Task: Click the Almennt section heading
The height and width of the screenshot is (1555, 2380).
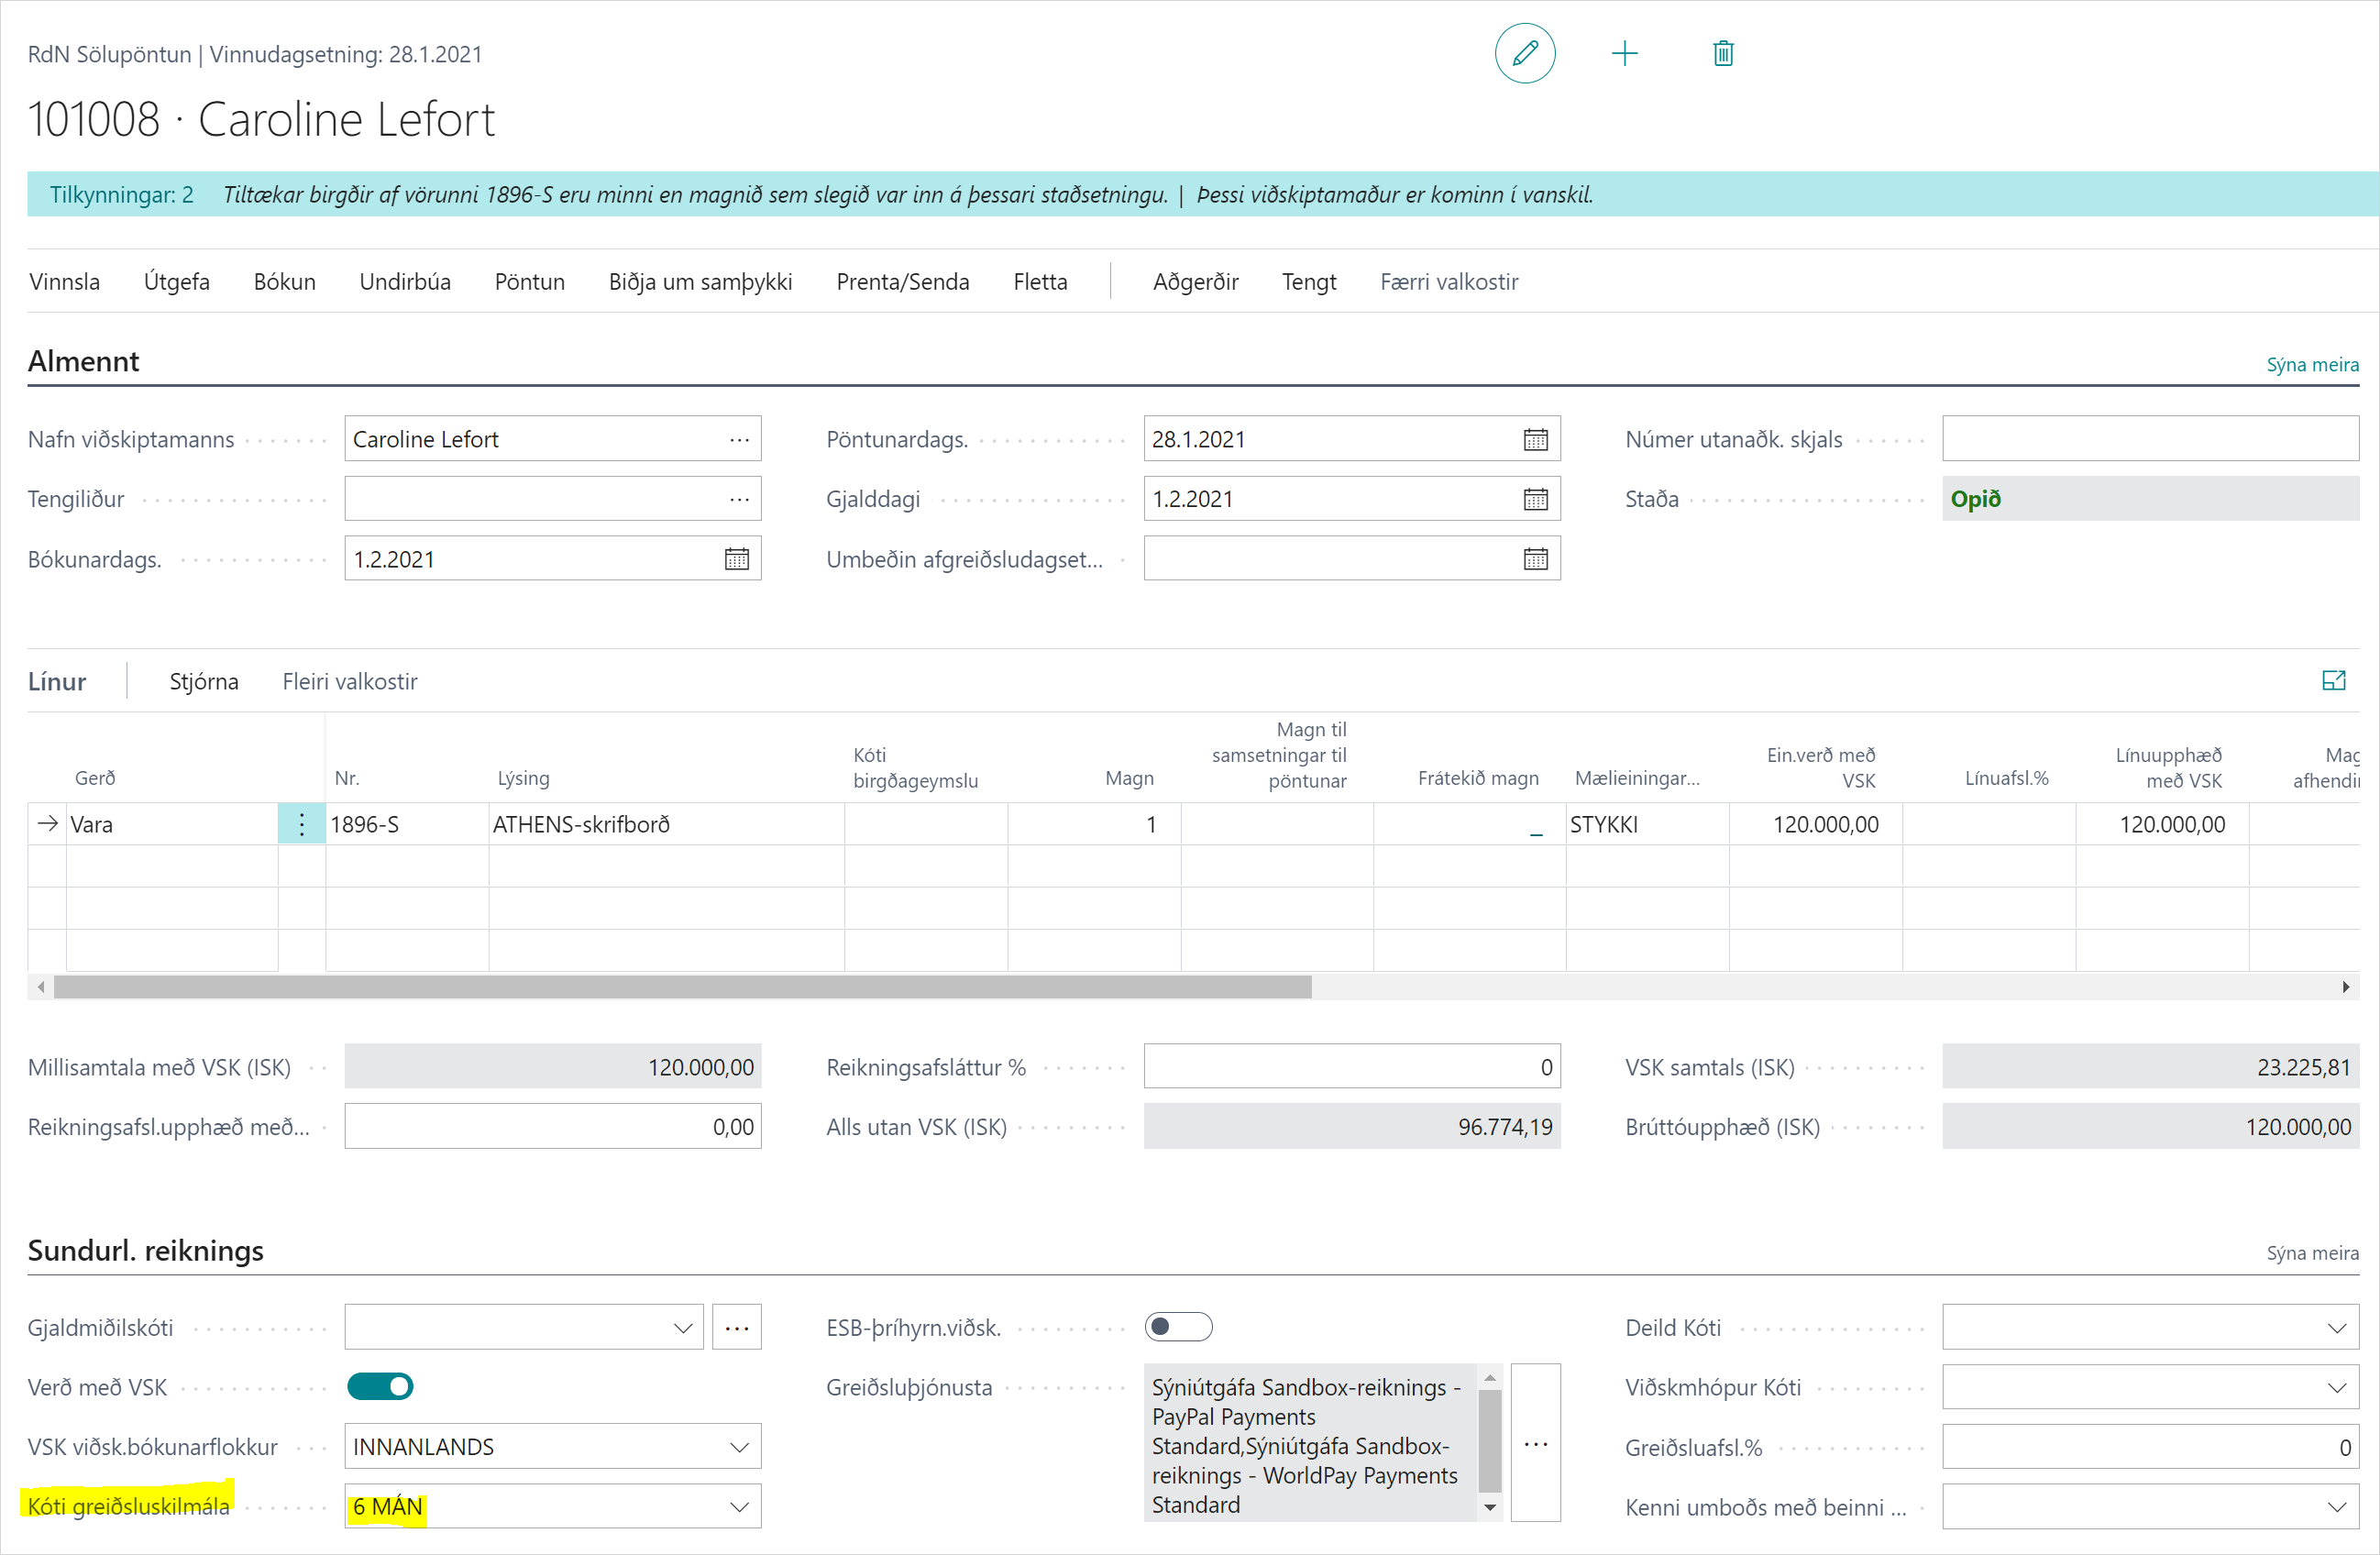Action: (84, 361)
